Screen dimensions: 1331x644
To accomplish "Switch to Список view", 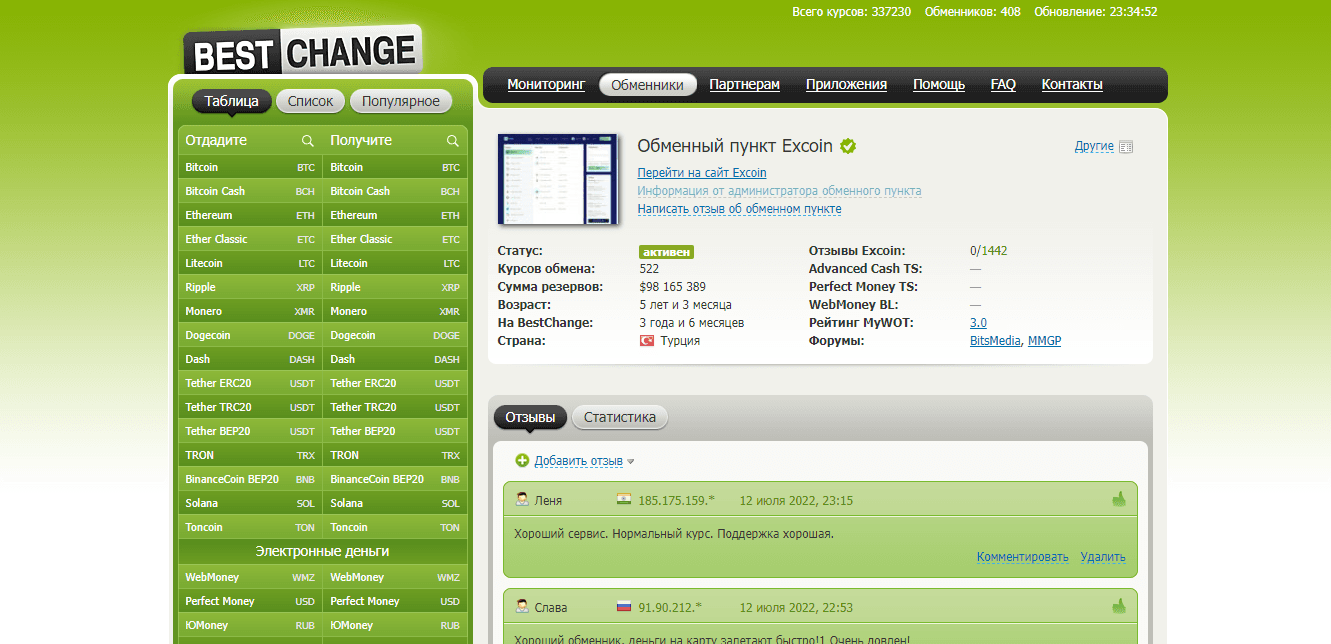I will click(x=310, y=101).
